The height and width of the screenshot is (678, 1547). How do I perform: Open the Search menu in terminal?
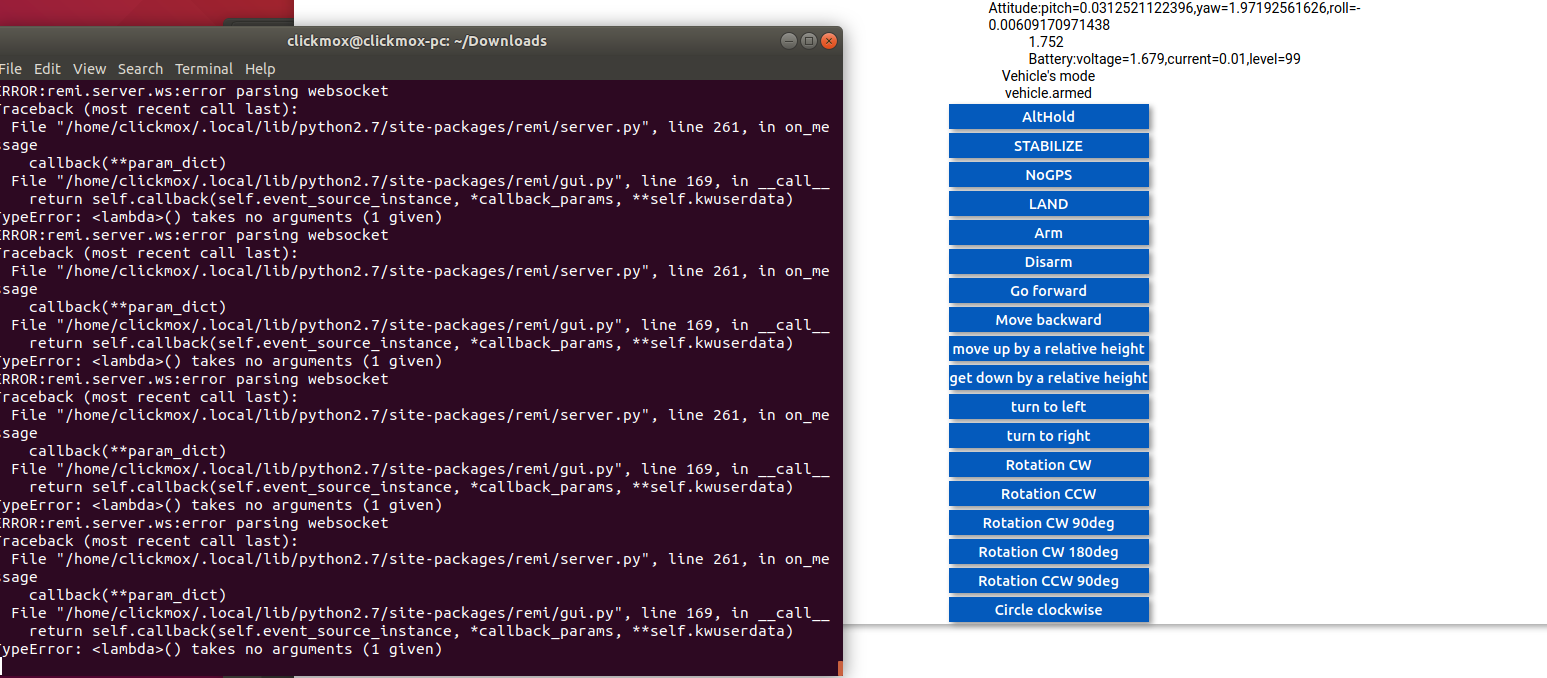(x=140, y=68)
